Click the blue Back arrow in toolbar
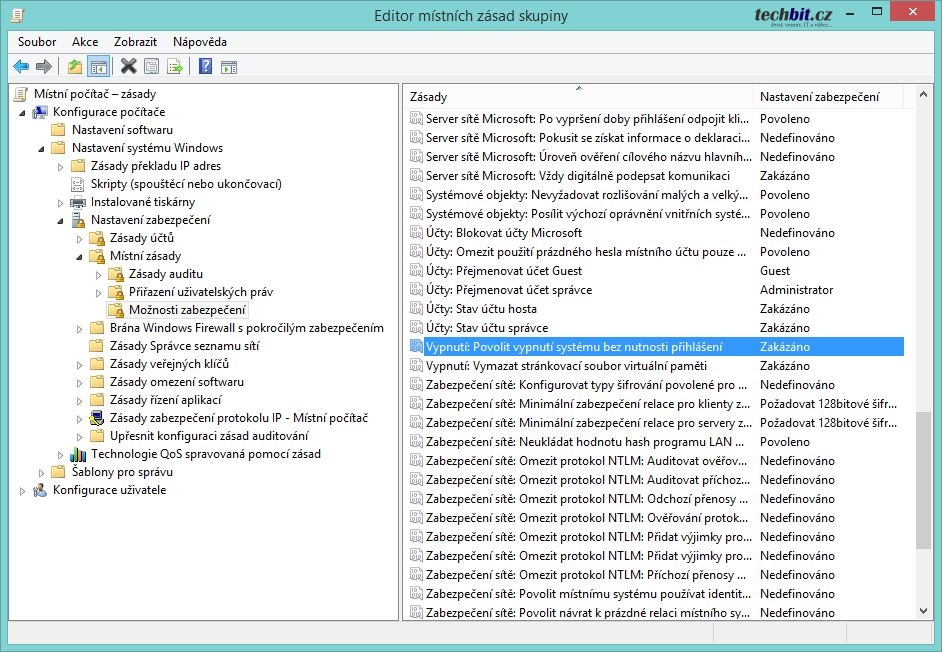 coord(21,67)
